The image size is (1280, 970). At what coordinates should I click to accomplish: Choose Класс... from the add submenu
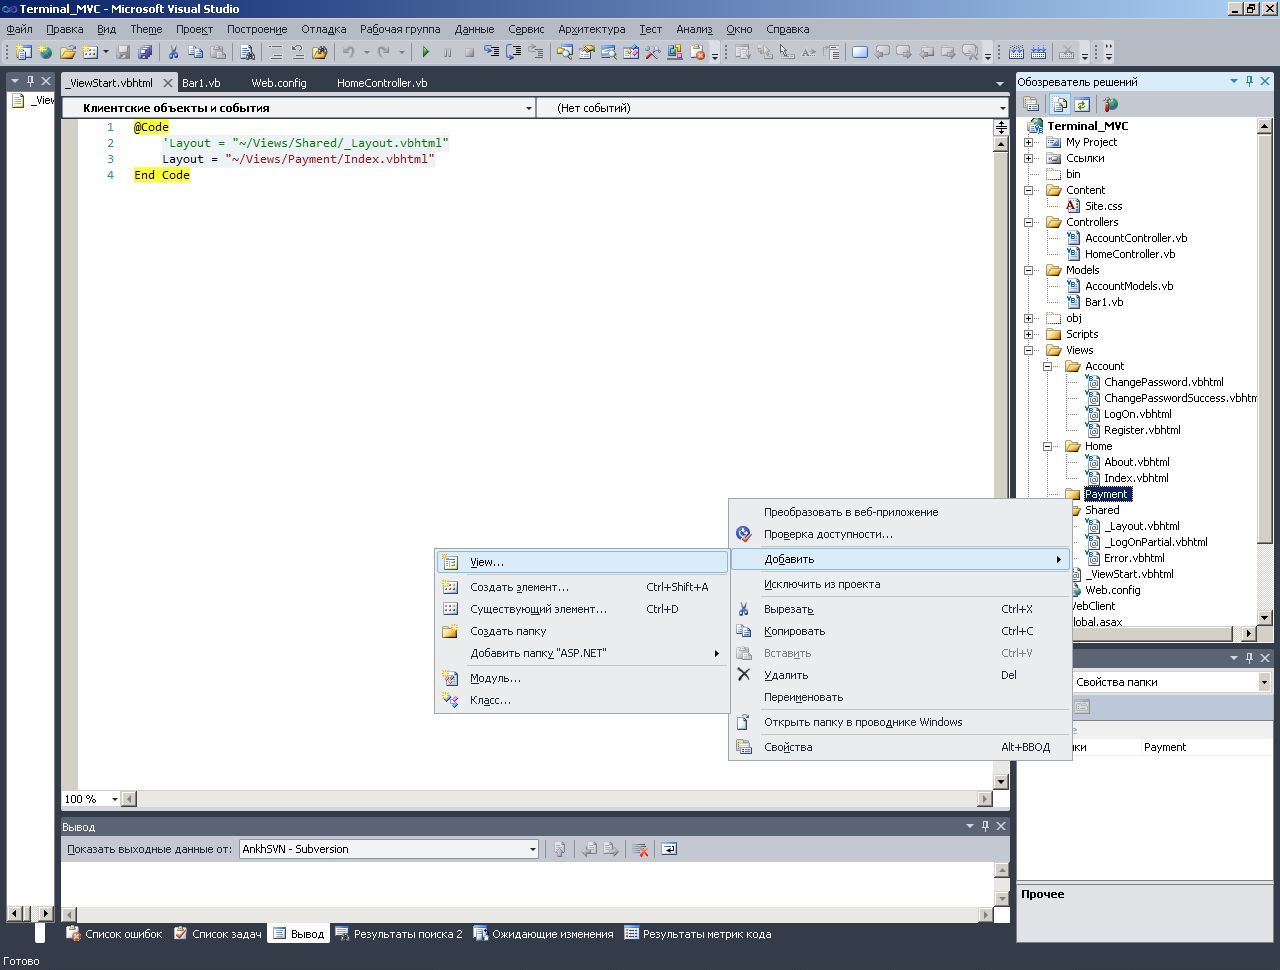click(x=582, y=700)
